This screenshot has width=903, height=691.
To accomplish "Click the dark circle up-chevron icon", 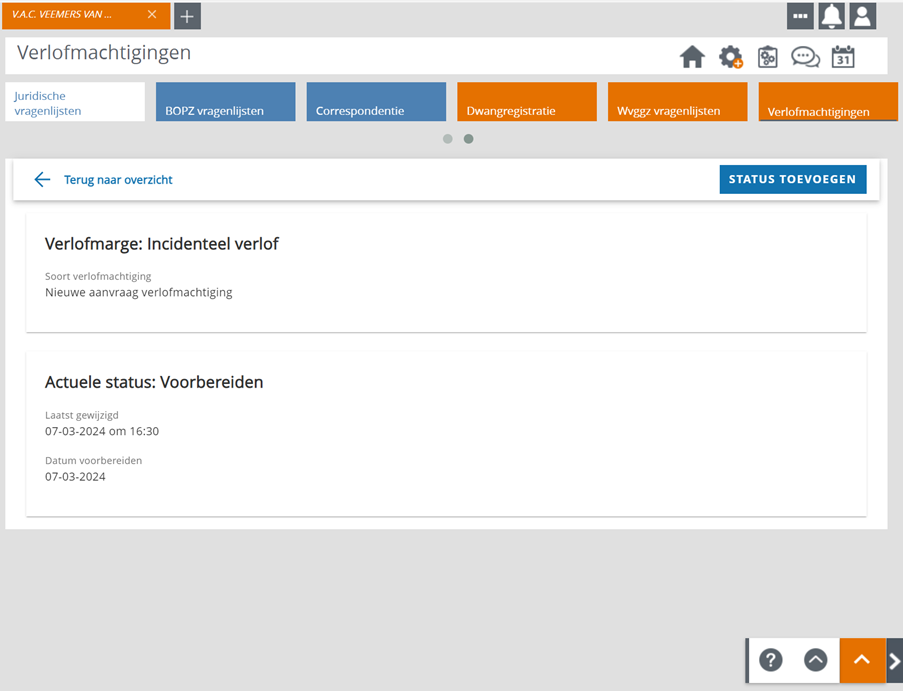I will [815, 660].
